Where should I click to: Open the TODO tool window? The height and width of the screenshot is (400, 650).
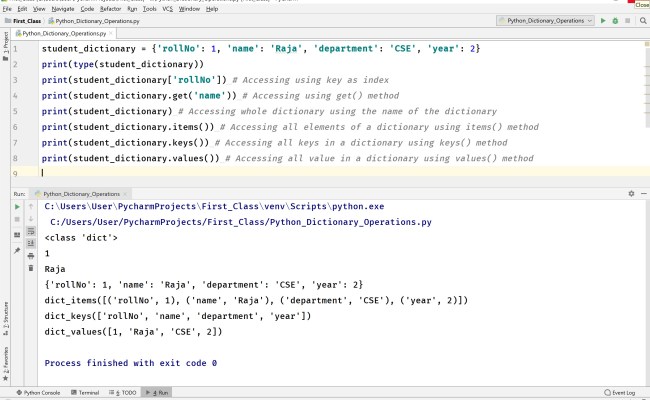pos(123,393)
